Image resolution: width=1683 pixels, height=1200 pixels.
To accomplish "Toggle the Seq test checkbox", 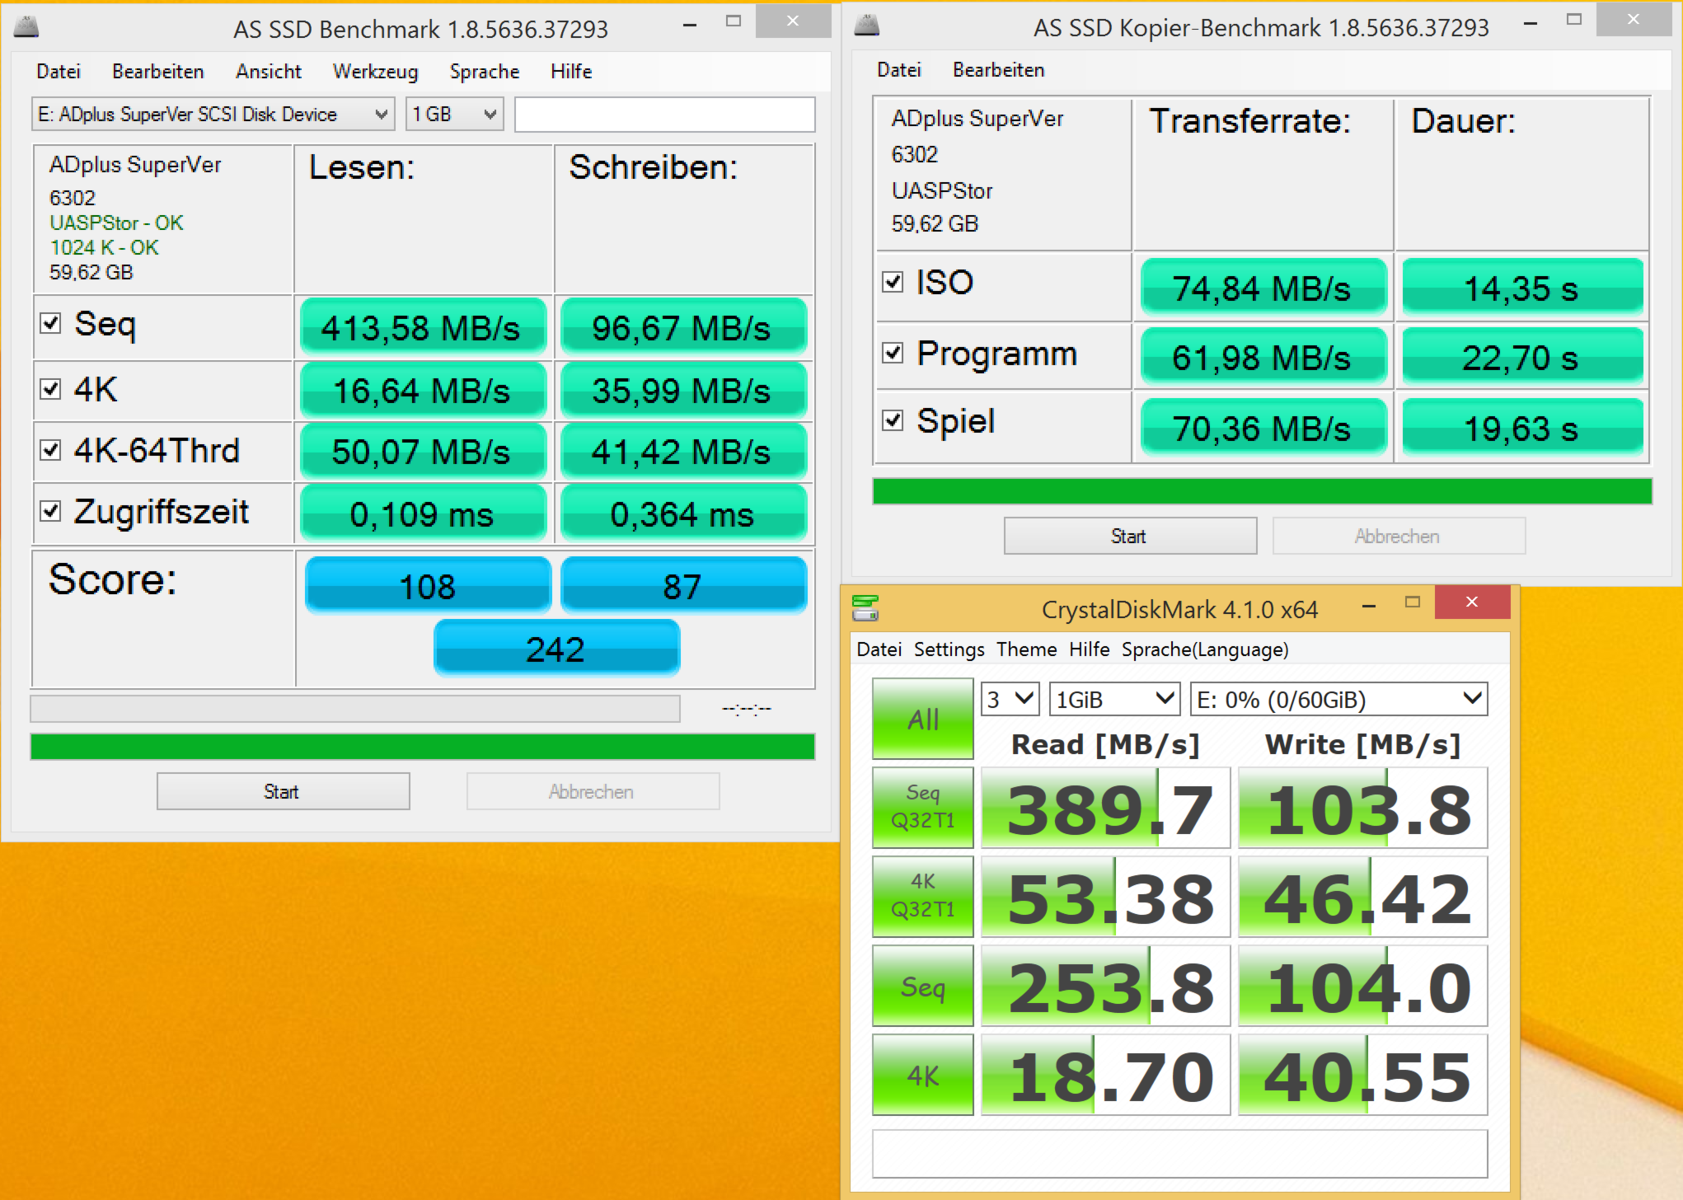I will [51, 323].
